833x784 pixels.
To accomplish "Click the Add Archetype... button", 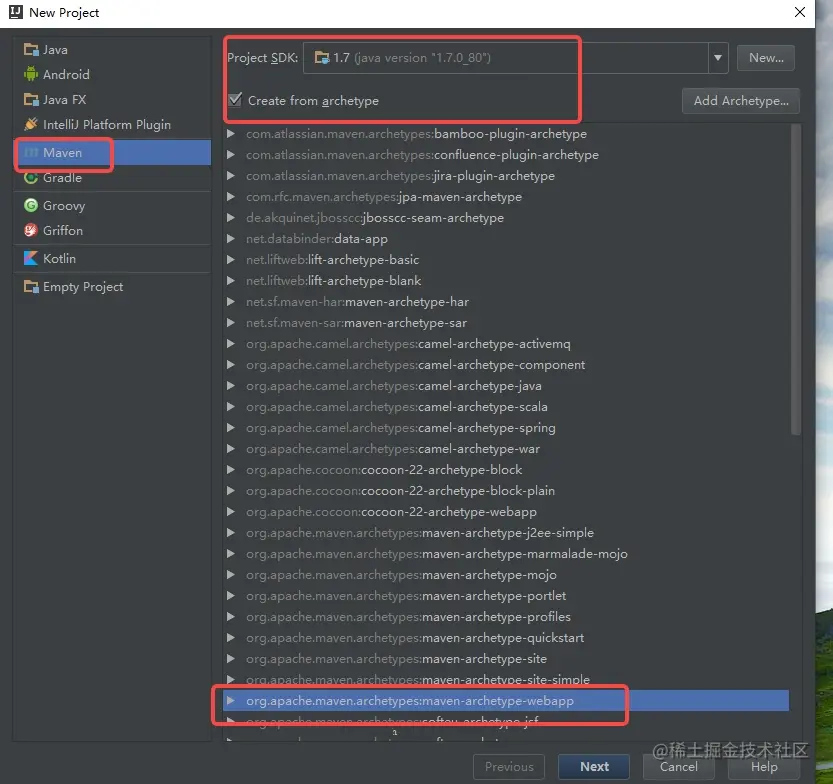I will click(741, 100).
